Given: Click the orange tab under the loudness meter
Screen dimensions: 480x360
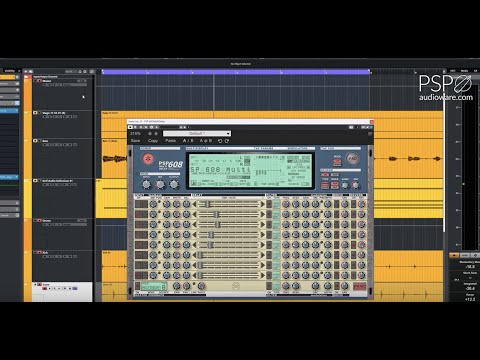Looking at the screenshot, I should pos(454,255).
